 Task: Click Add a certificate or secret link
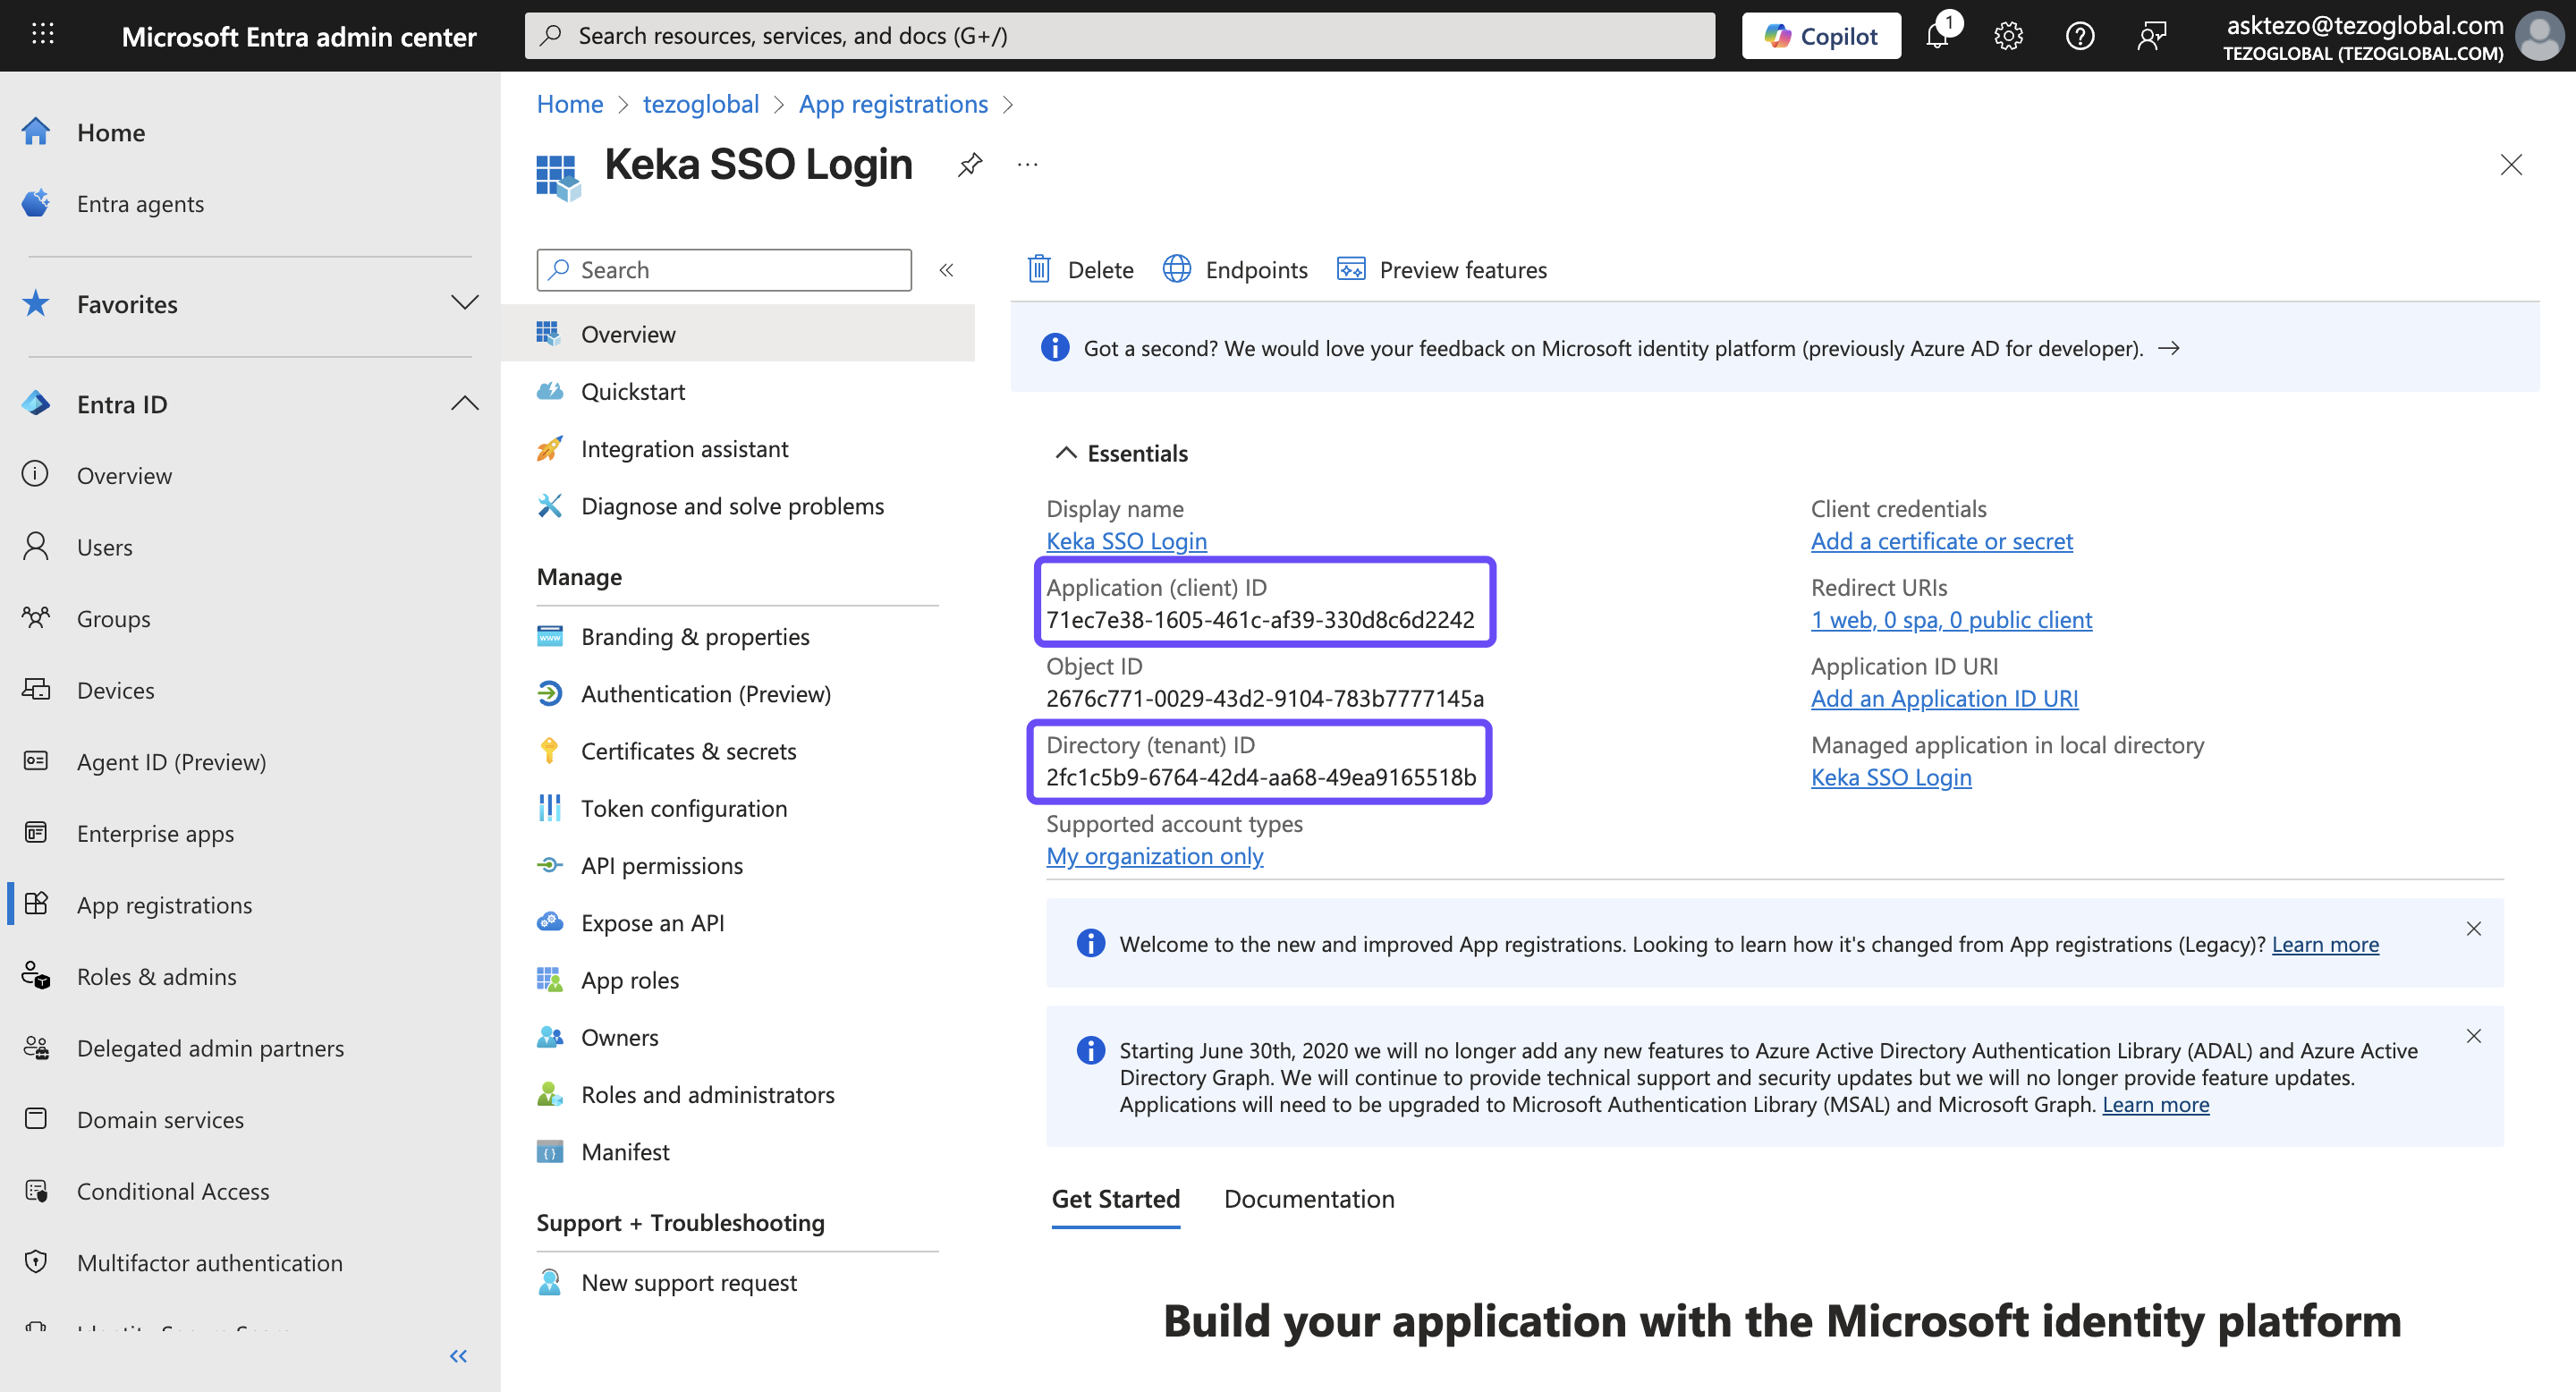coord(1941,541)
